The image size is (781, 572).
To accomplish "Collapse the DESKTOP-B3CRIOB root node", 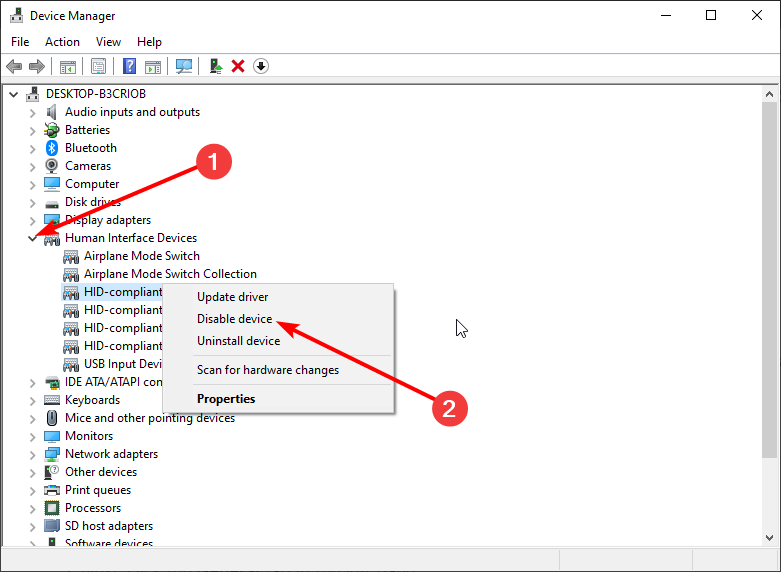I will [x=13, y=94].
